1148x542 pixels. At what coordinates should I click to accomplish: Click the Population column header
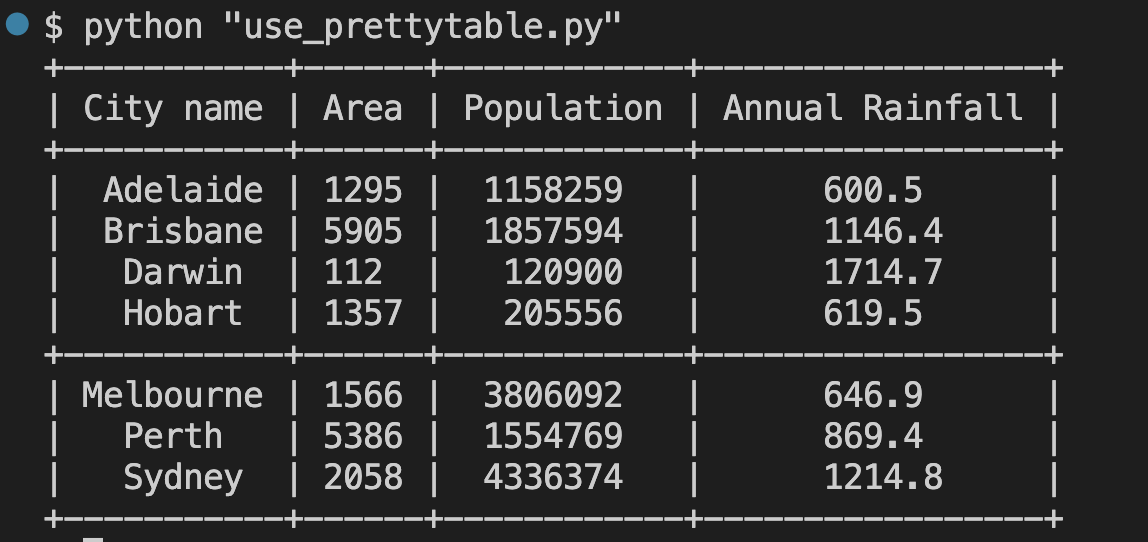[563, 108]
